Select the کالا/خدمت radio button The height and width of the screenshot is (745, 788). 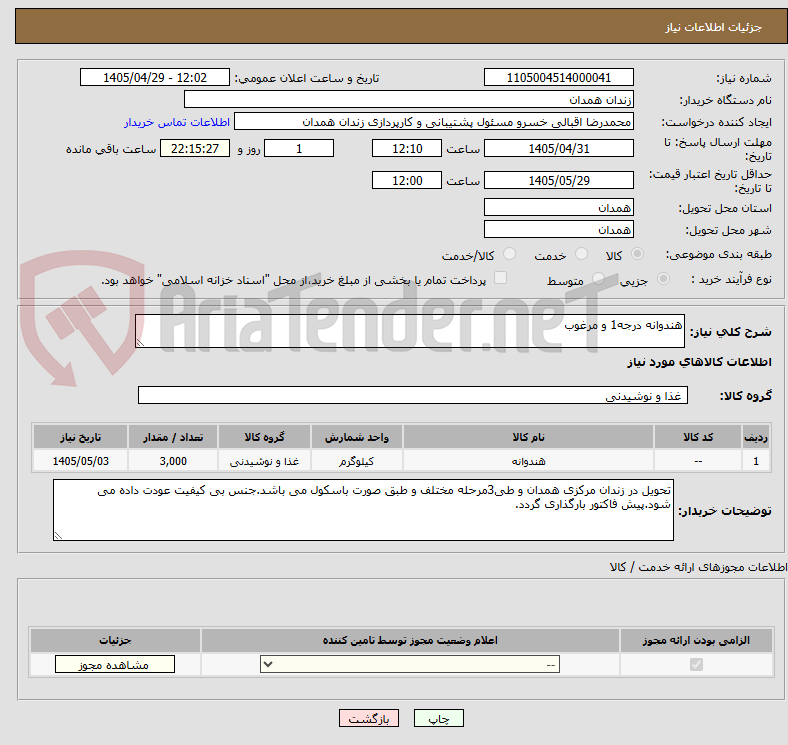[x=510, y=254]
